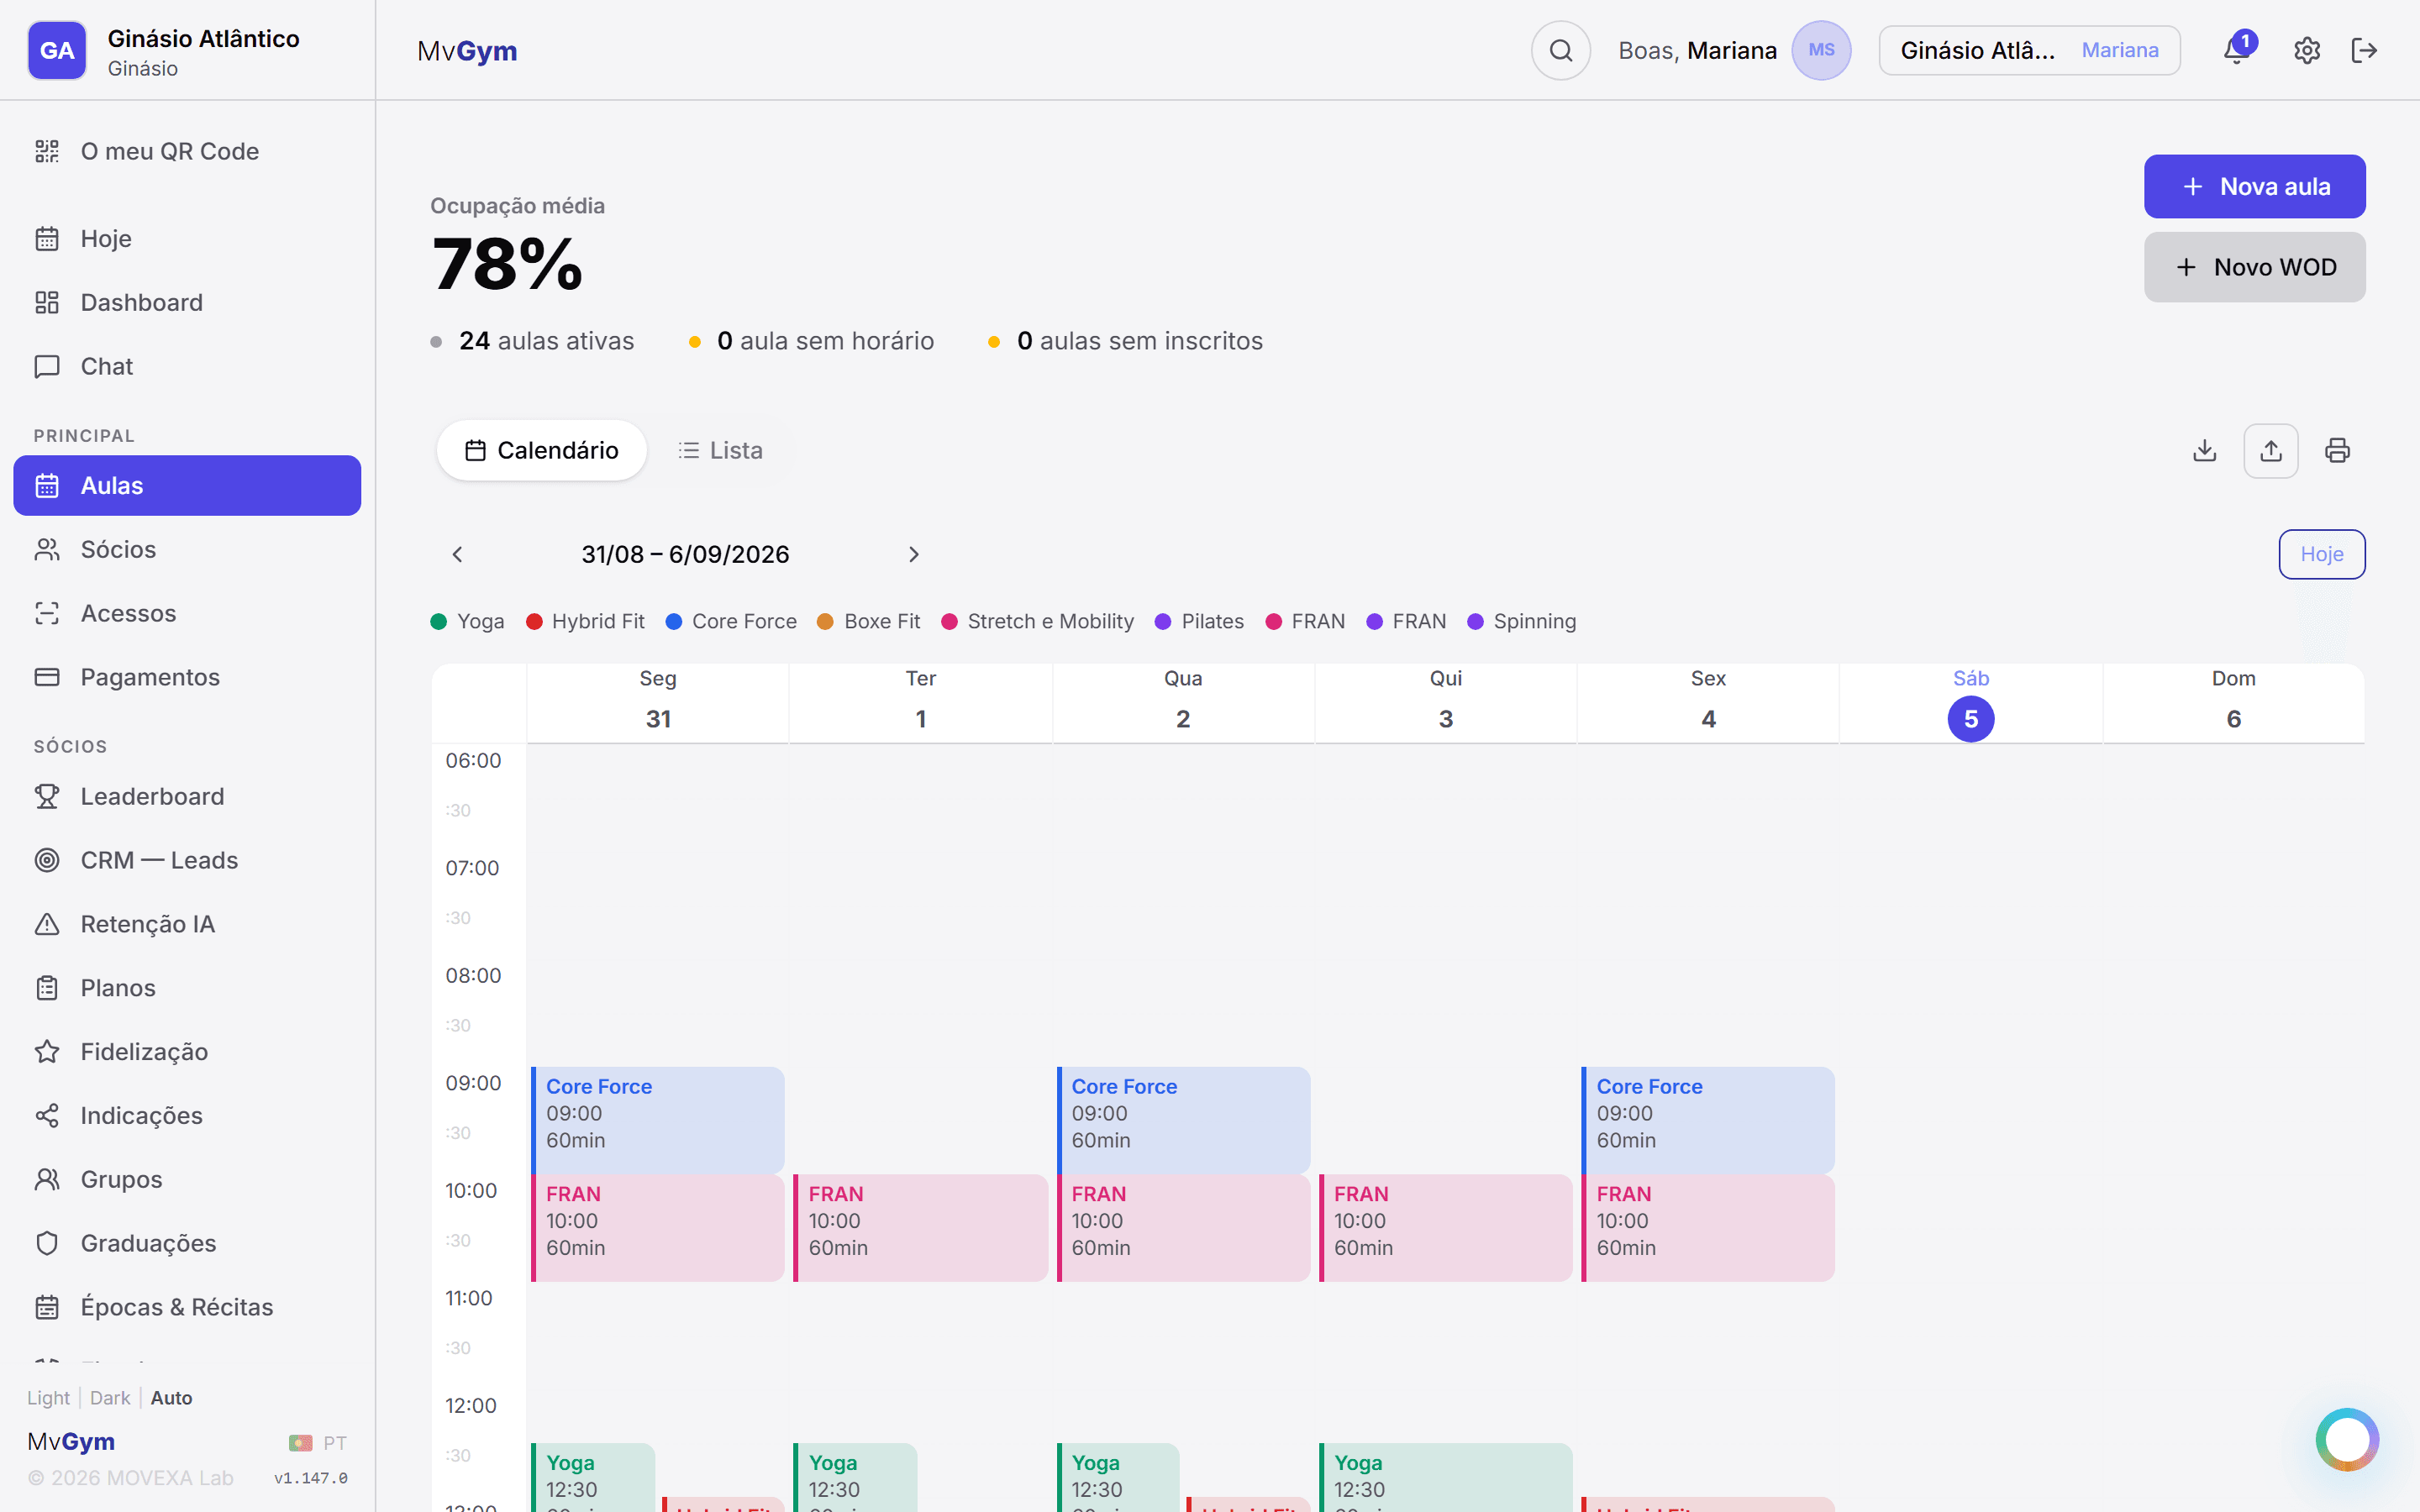Click the Chat speech bubble icon

[x=47, y=366]
